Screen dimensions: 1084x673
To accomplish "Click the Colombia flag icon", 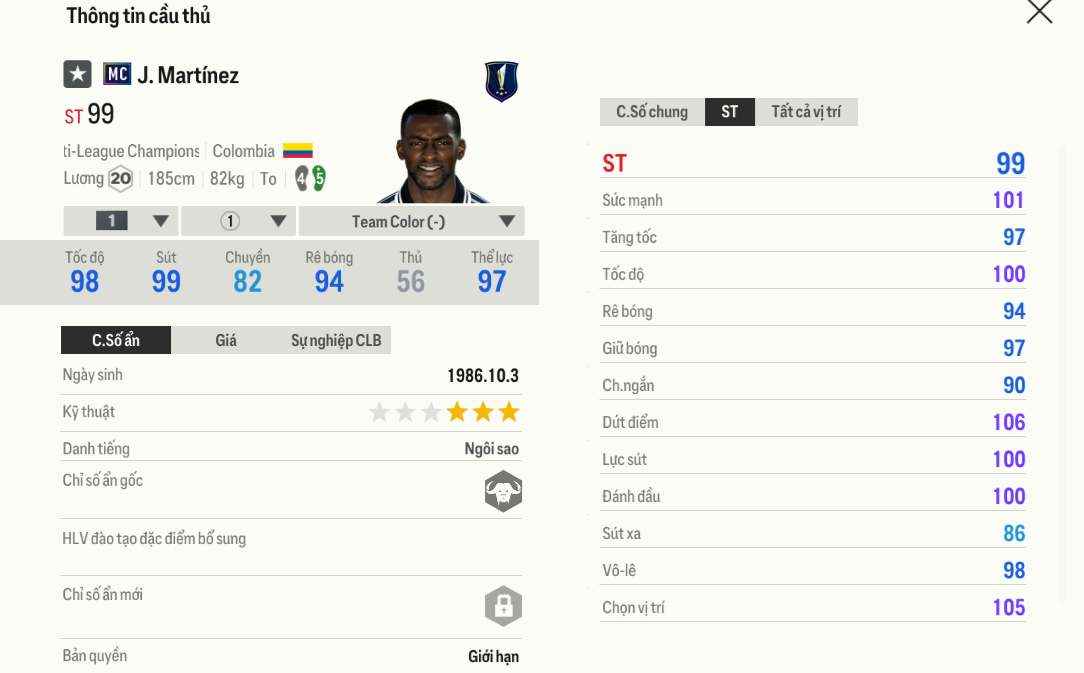I will (x=297, y=151).
